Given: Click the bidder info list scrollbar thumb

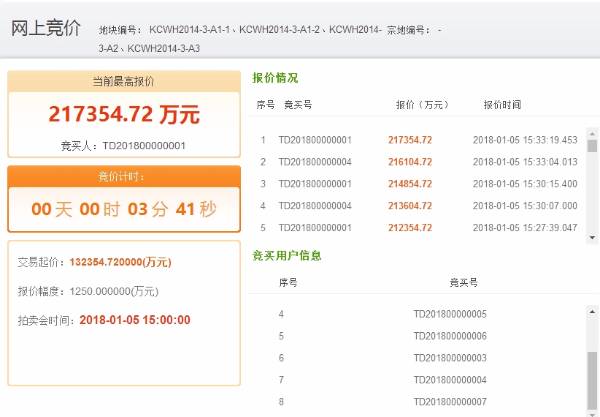Looking at the screenshot, I should tap(592, 378).
